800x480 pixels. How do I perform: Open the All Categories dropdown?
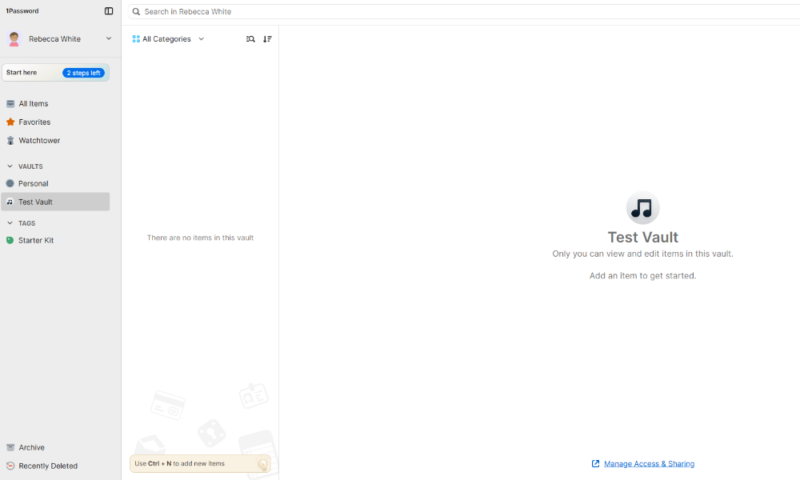[168, 39]
